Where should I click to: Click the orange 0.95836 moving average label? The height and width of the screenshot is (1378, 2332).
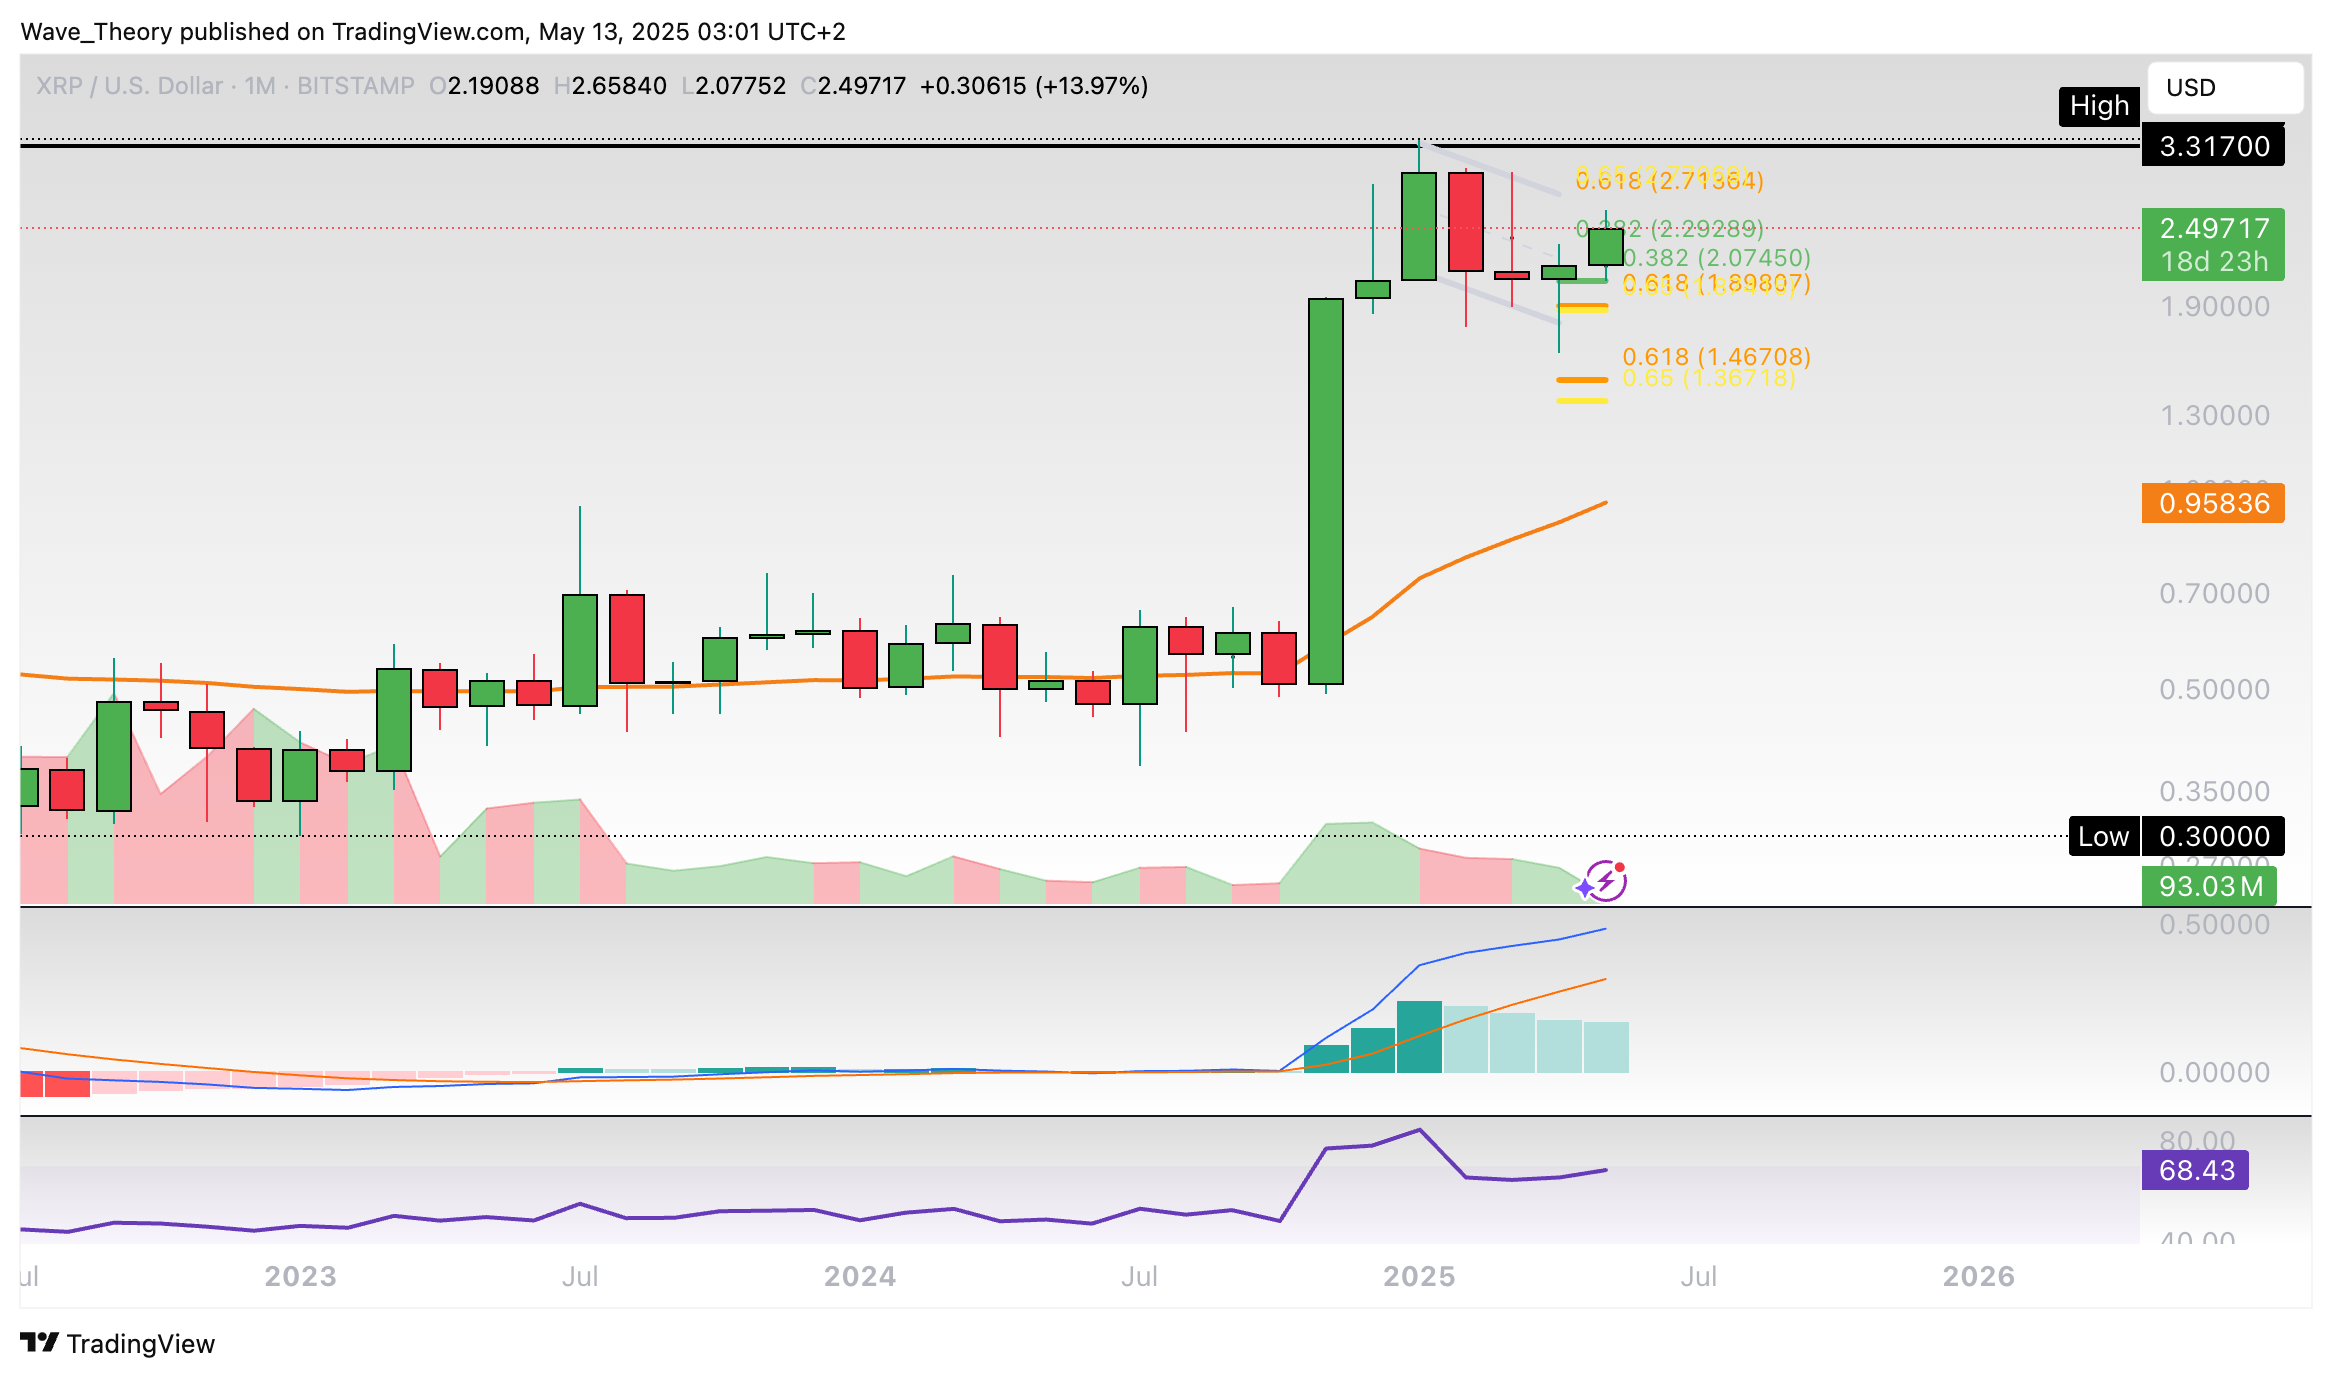pyautogui.click(x=2213, y=503)
